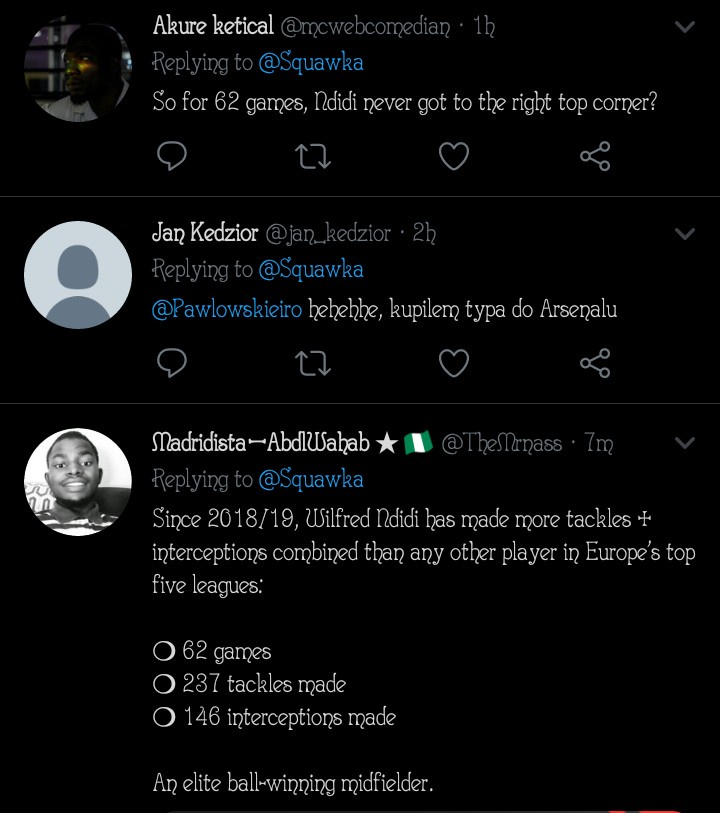Share Akure ketical's tweet
Viewport: 720px width, 813px height.
point(595,157)
